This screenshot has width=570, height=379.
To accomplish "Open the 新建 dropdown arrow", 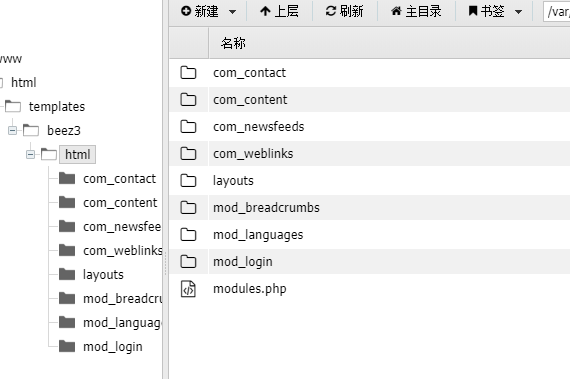I will (232, 12).
